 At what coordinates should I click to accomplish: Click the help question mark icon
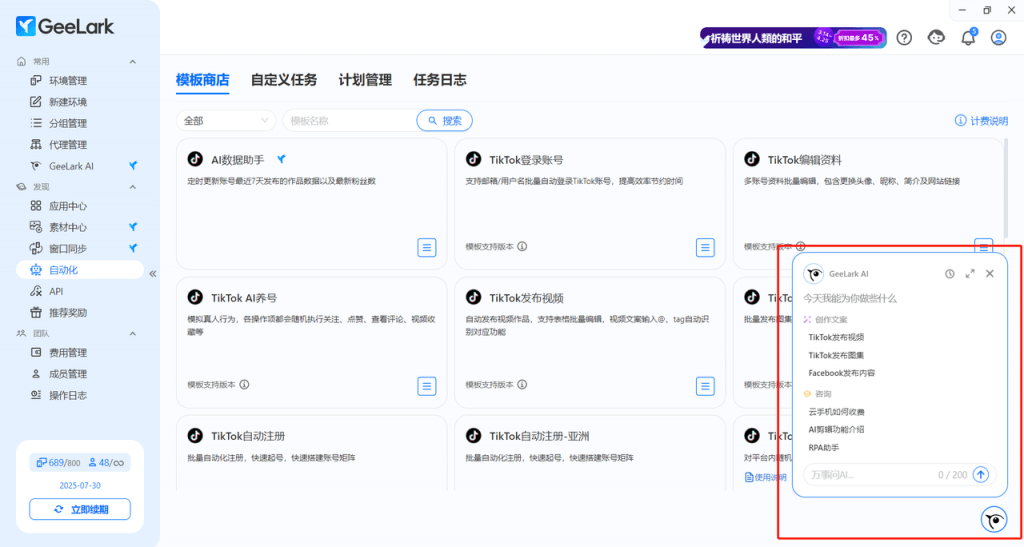coord(904,38)
